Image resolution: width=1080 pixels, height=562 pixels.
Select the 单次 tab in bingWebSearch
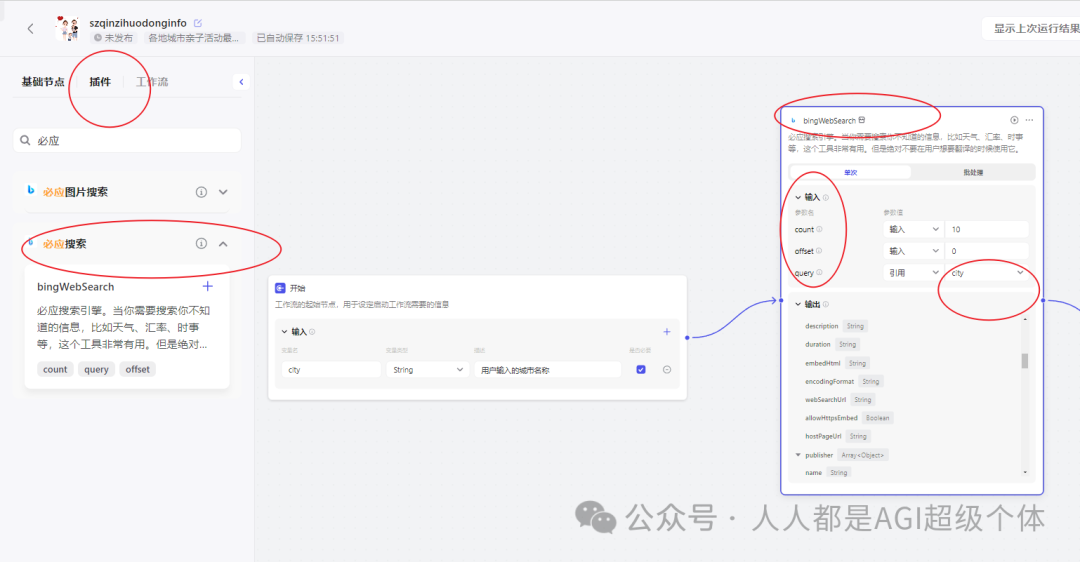851,172
